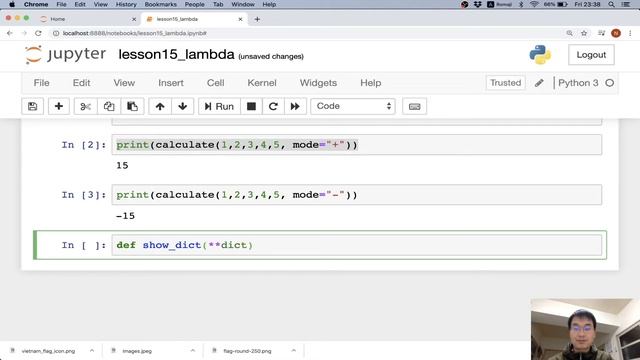Click the kernel idle circle indicator
Viewport: 640px width, 360px height.
609,83
